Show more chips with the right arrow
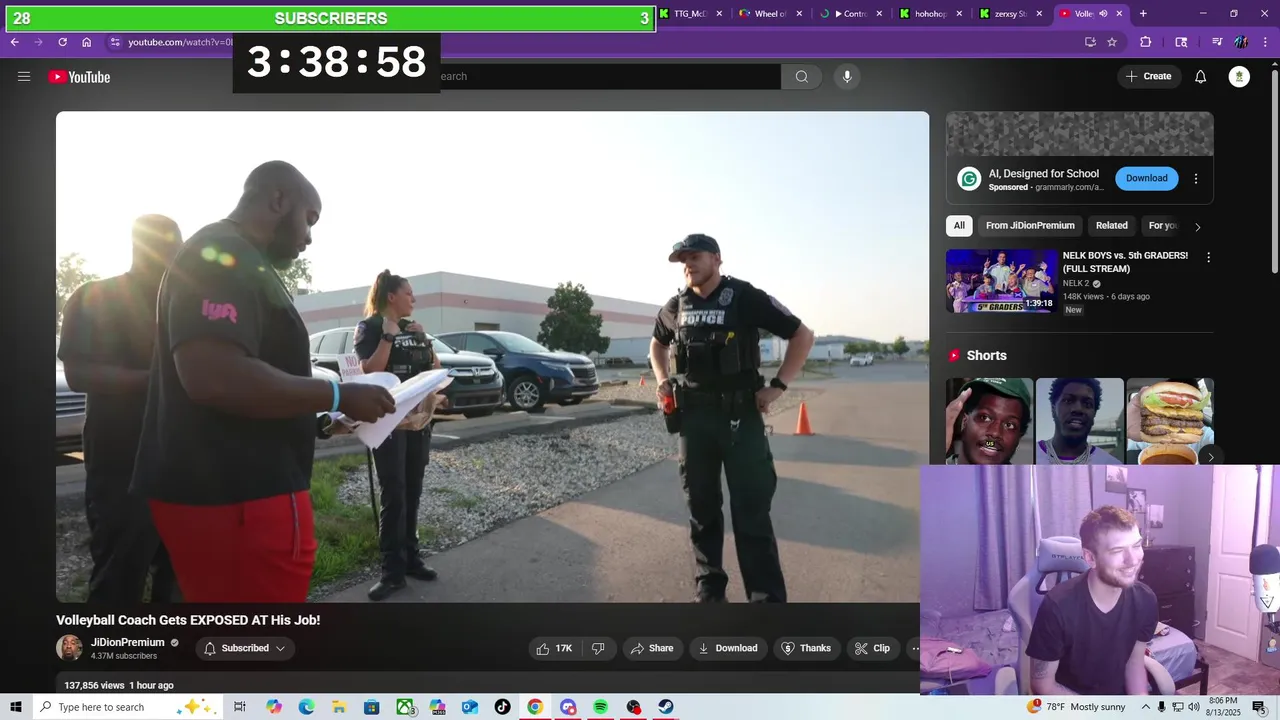Screen dimensions: 1280x720 click(x=1198, y=227)
